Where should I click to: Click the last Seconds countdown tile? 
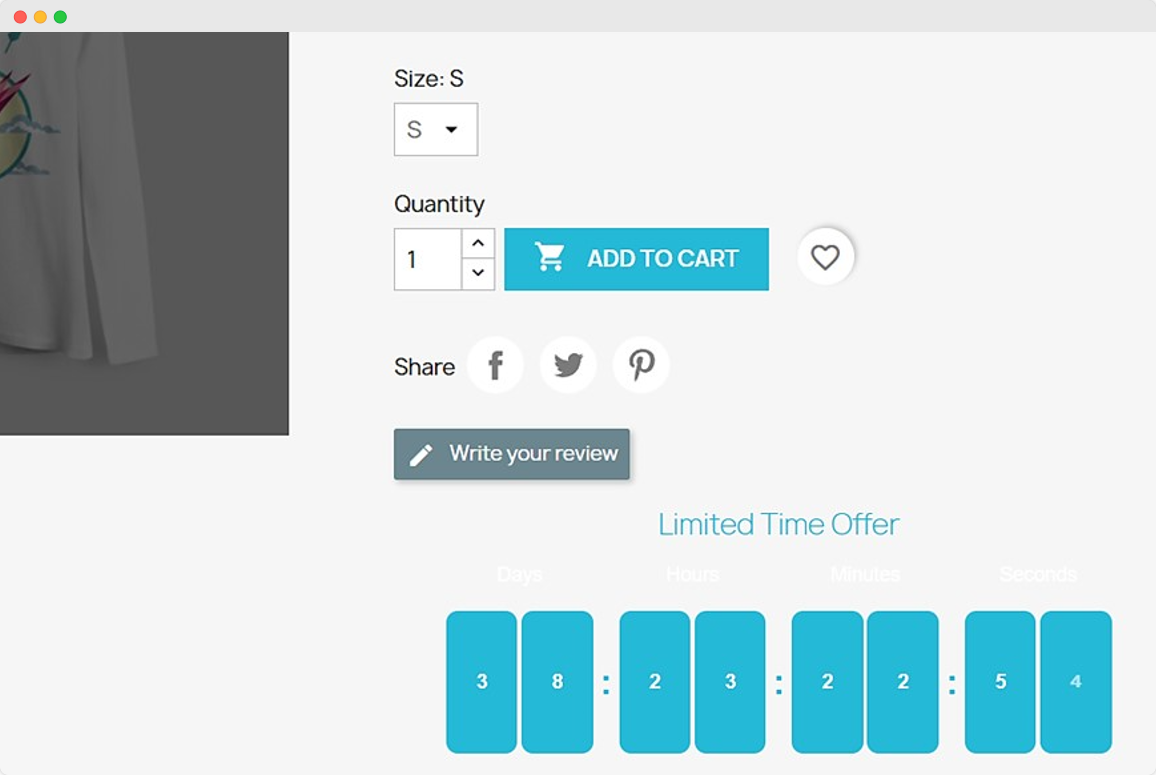tap(1075, 682)
